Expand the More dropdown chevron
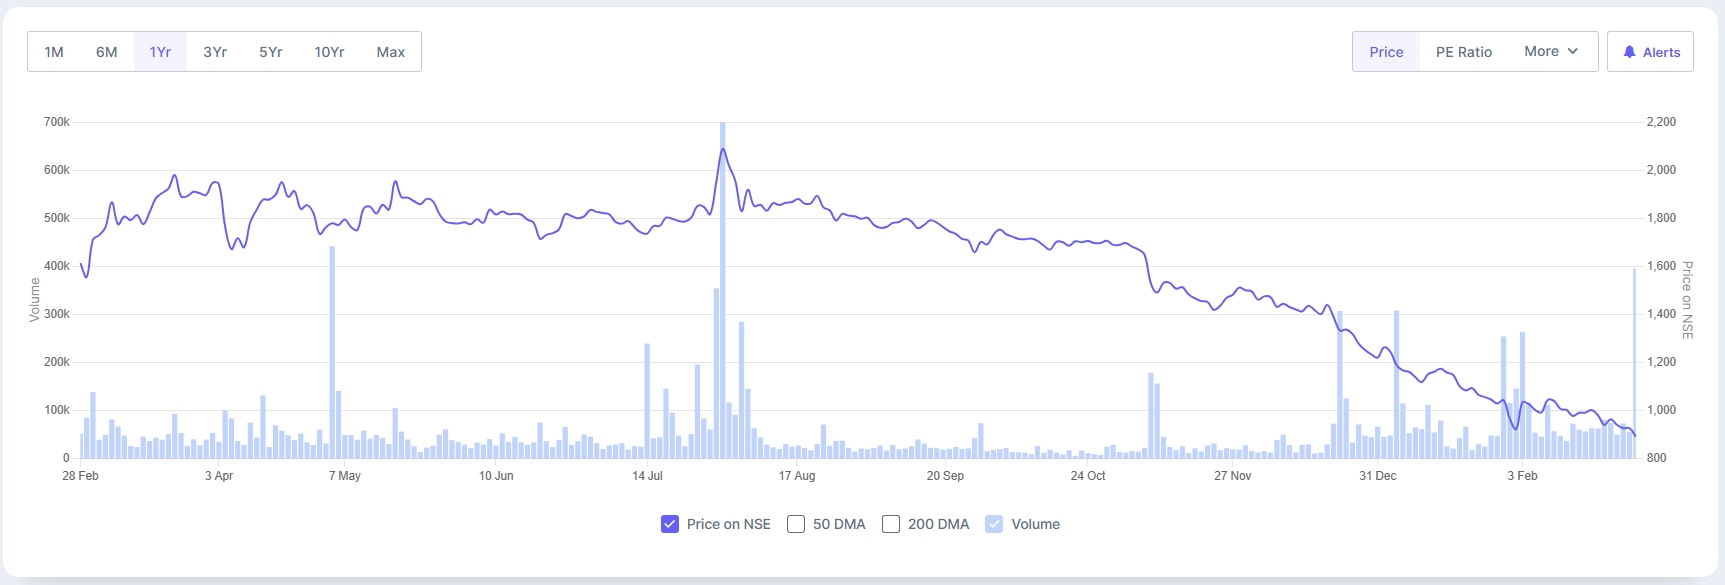 (x=1573, y=51)
